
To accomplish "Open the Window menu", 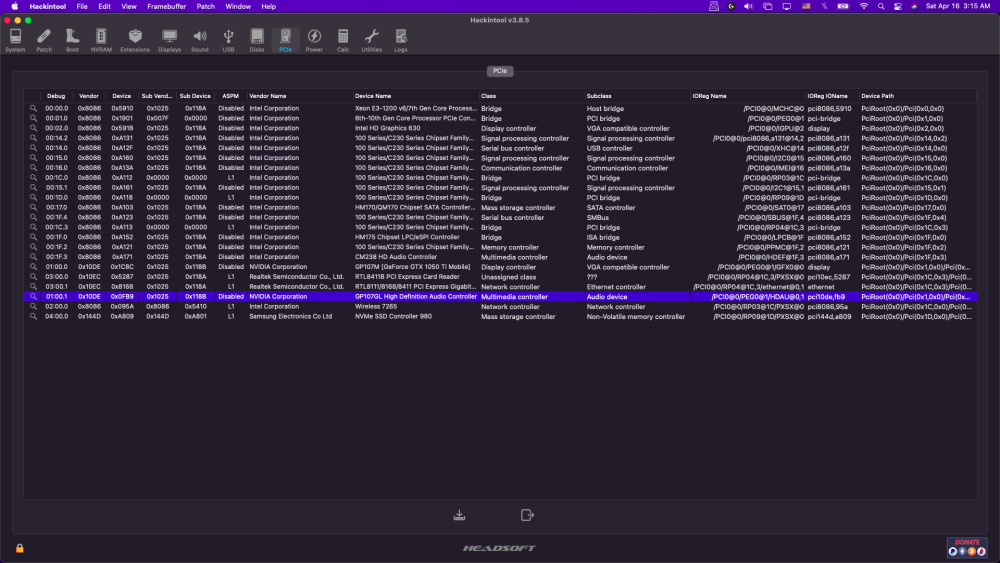I will pos(238,6).
